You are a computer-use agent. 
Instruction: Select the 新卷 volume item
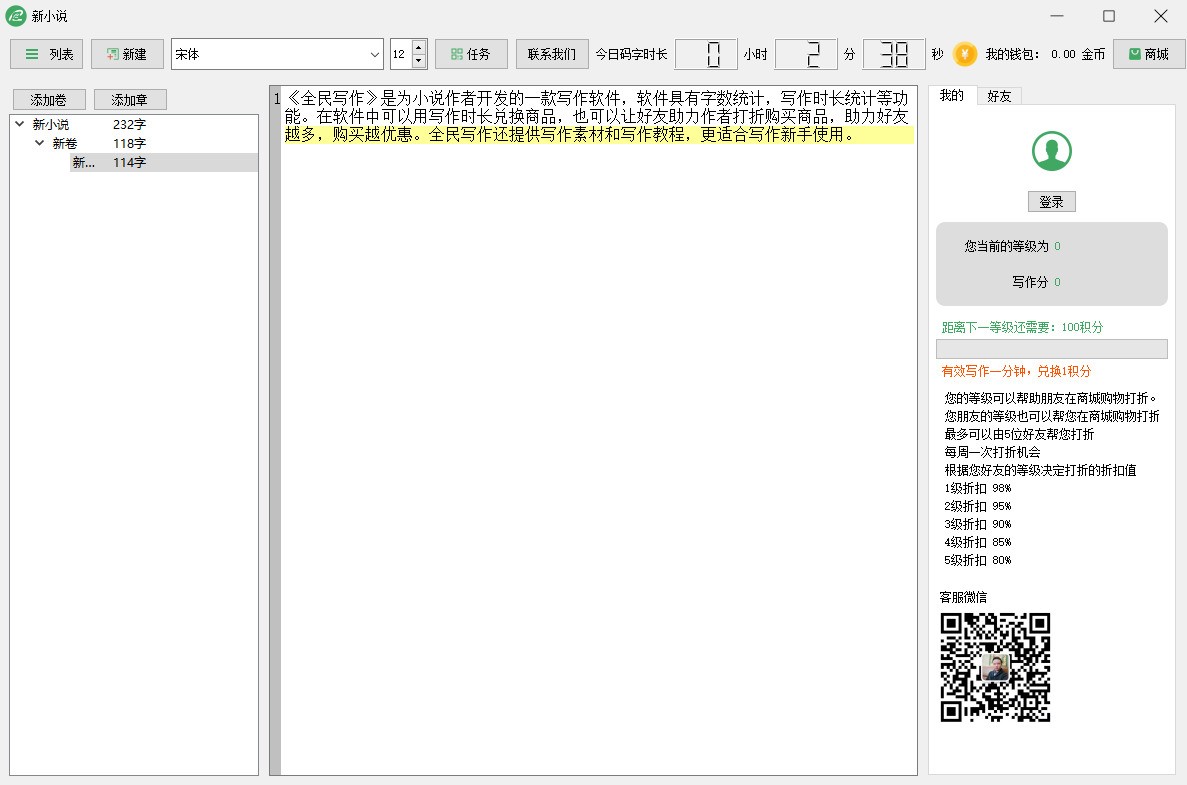[65, 143]
